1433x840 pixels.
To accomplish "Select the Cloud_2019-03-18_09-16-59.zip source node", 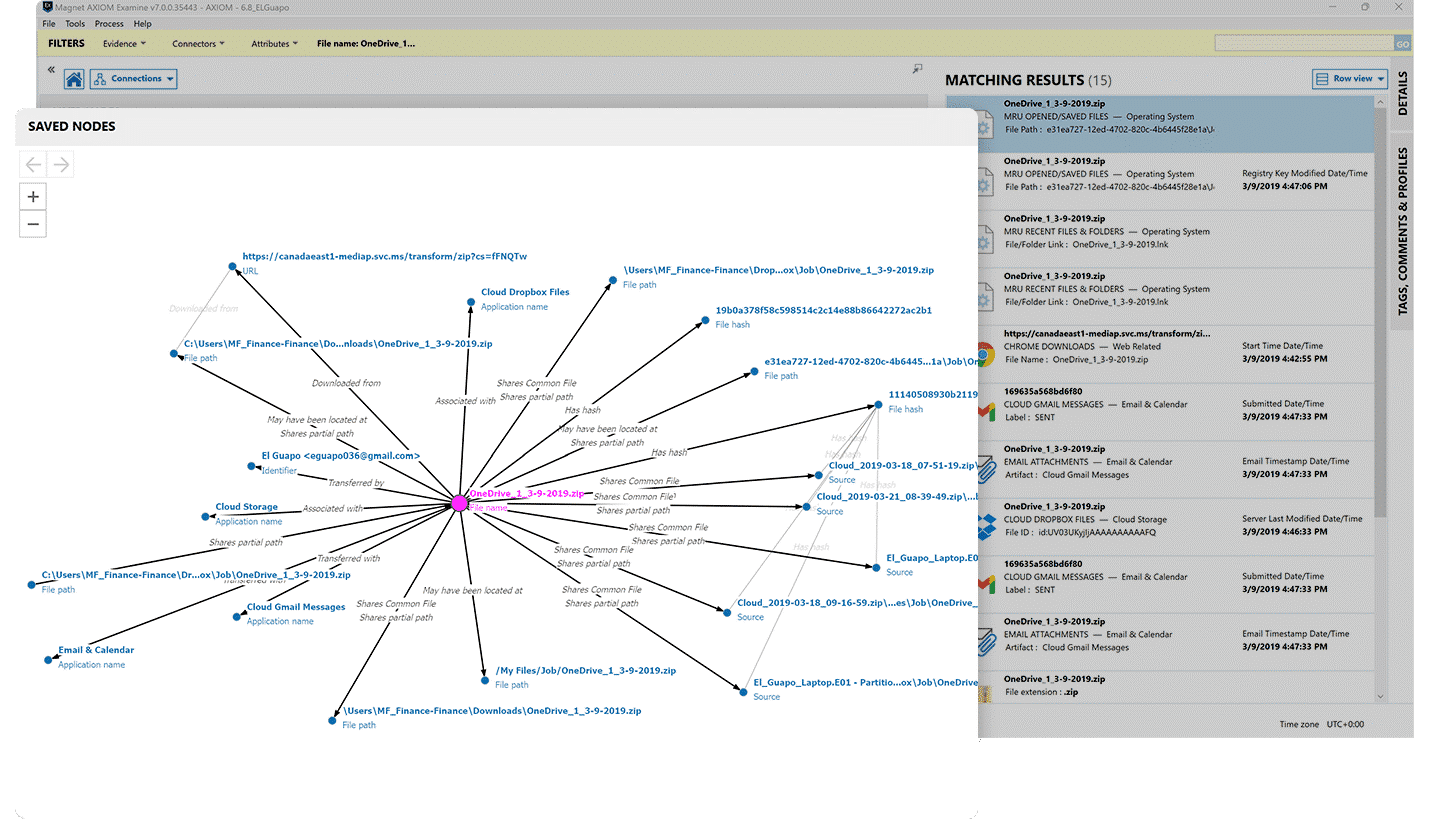I will 727,612.
